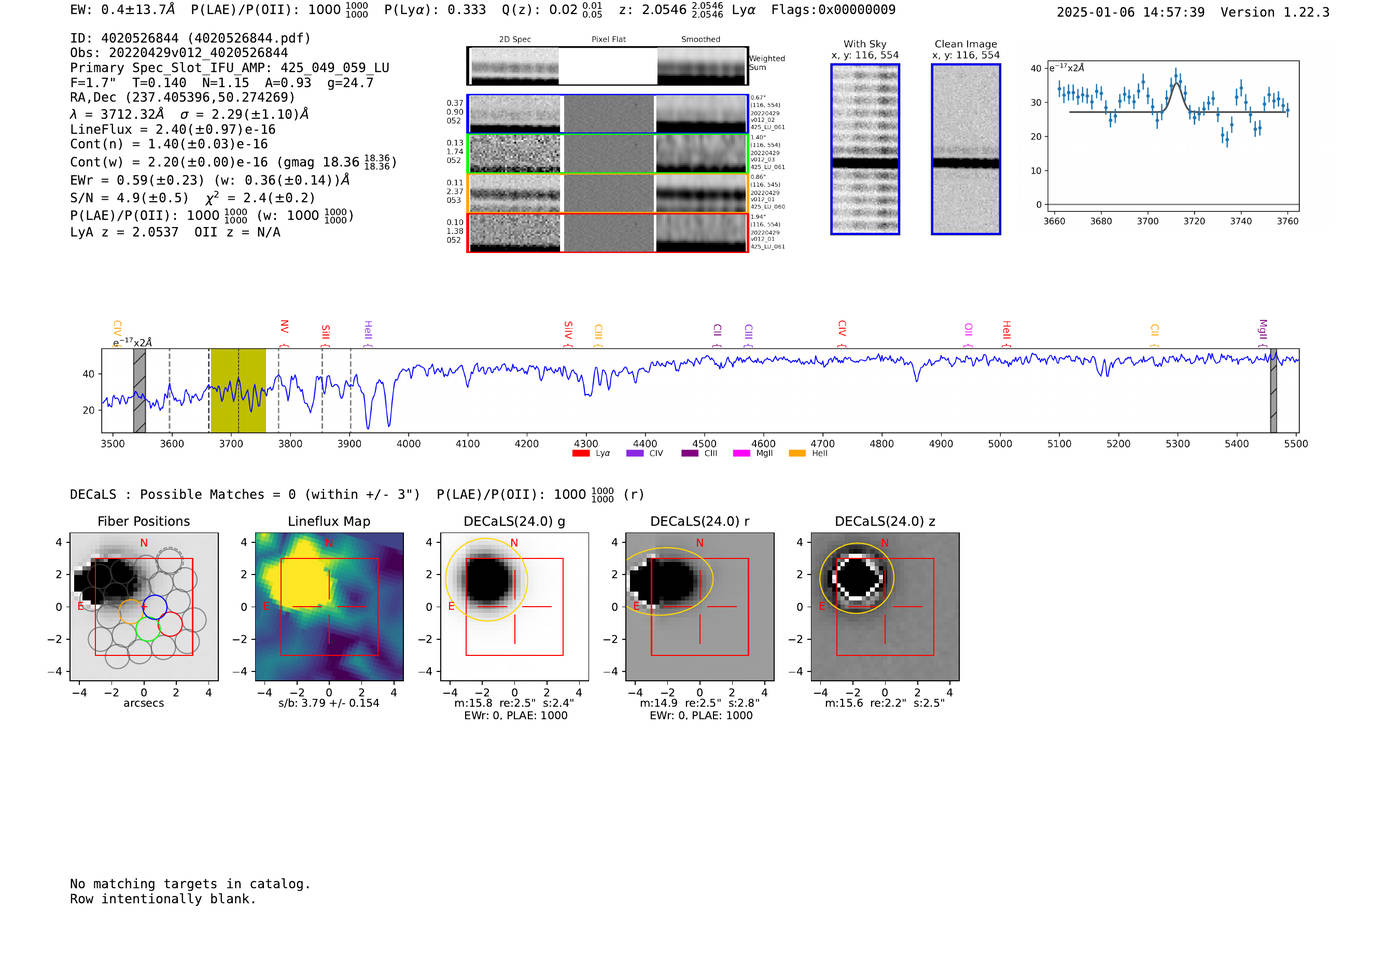Click the gray hatched band near 5460 Å
Image resolution: width=1400 pixels, height=953 pixels.
tap(1273, 390)
